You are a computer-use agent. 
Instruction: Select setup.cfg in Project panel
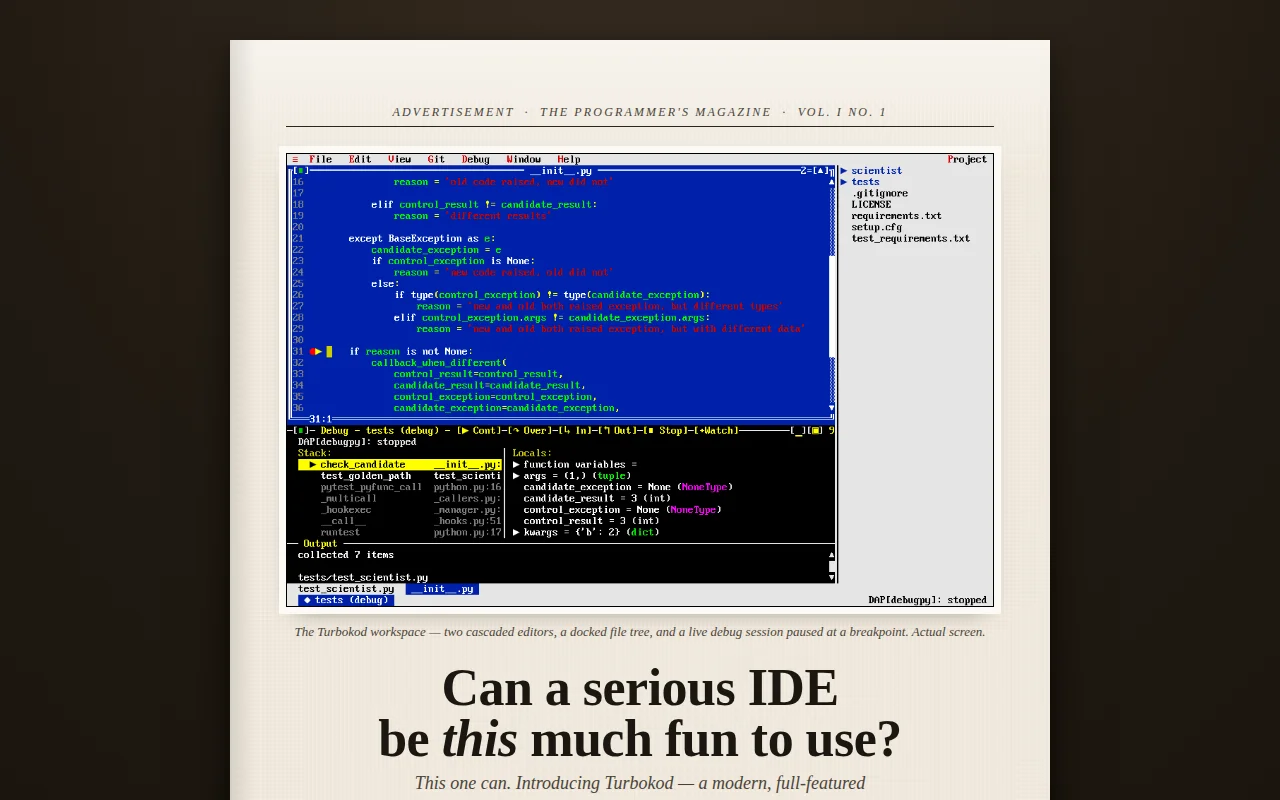coord(876,227)
